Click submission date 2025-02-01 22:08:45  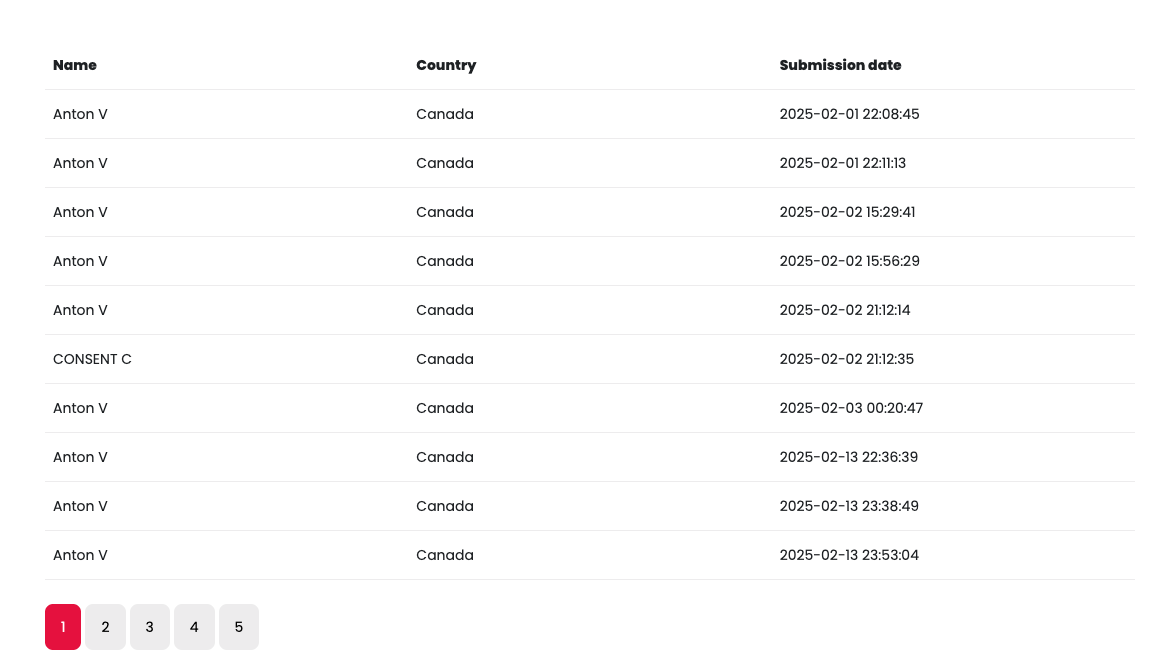coord(849,114)
